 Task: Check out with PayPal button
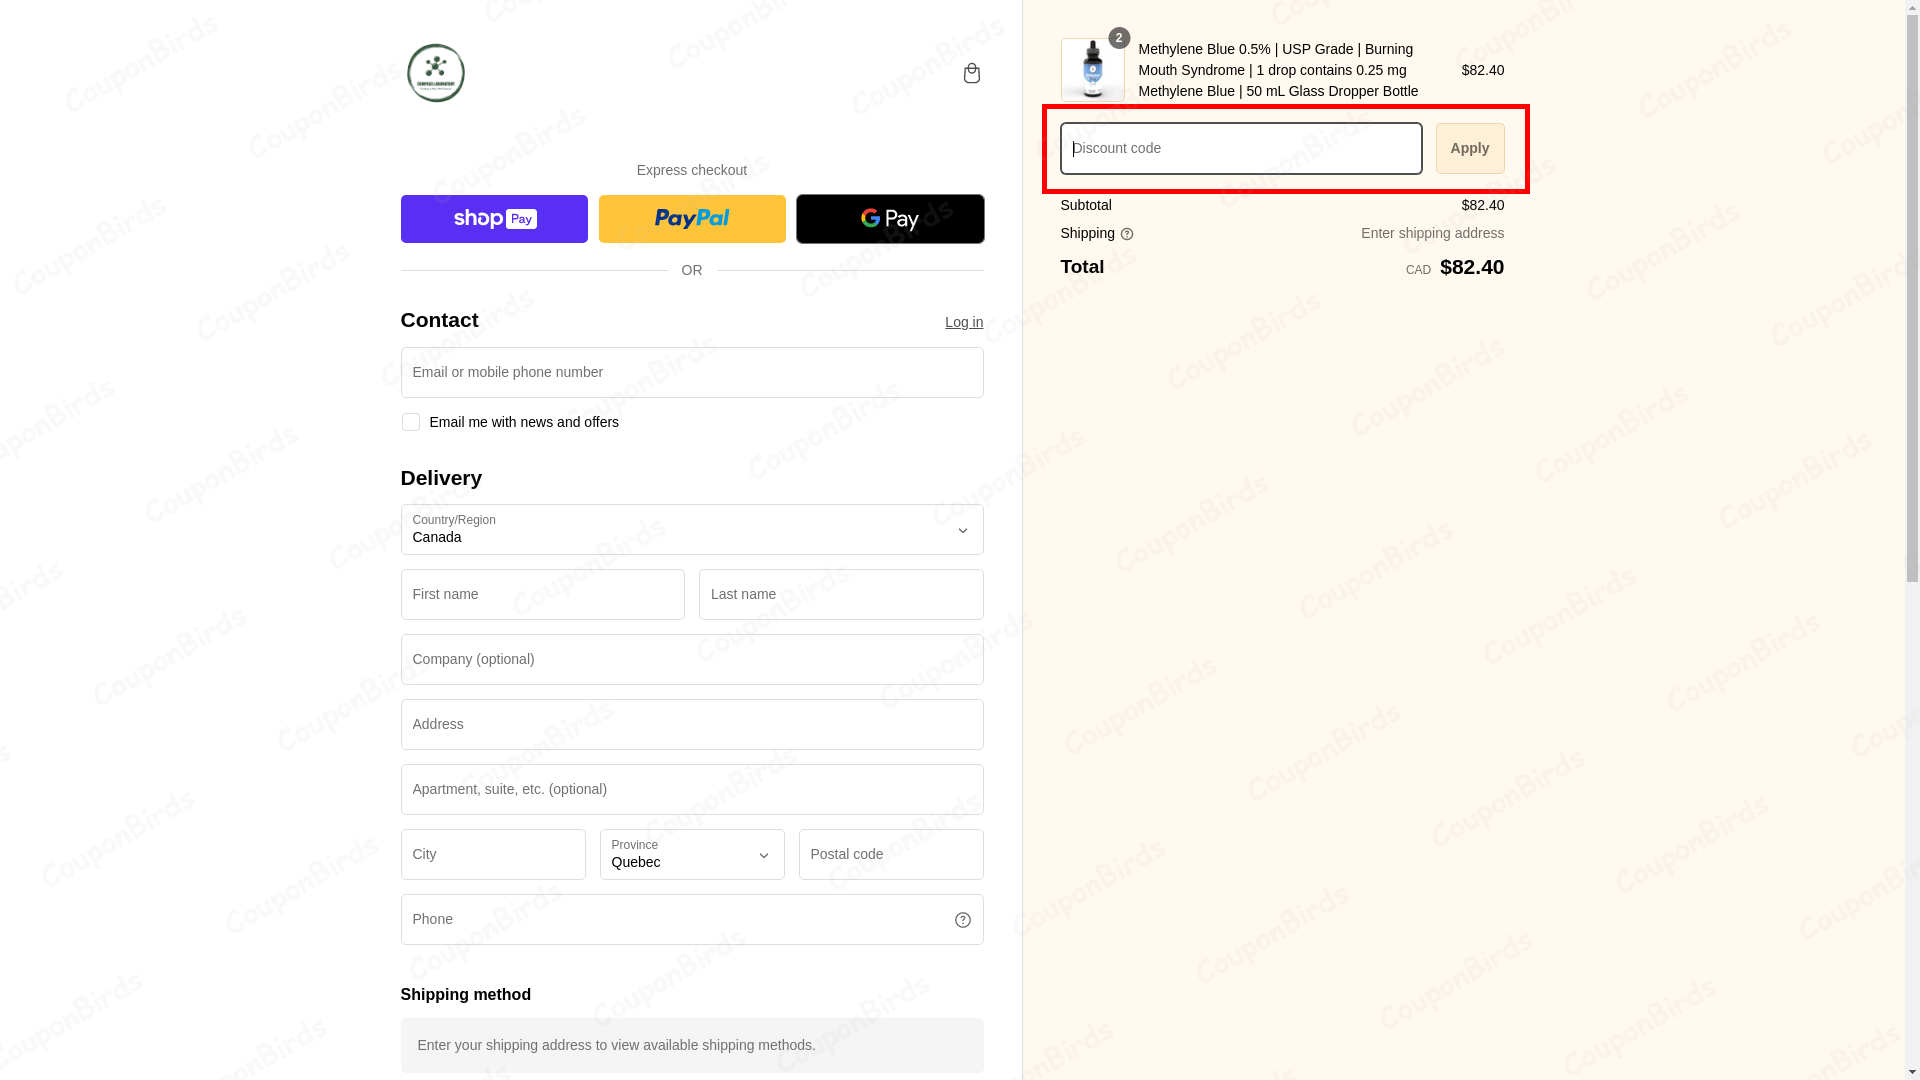point(692,219)
